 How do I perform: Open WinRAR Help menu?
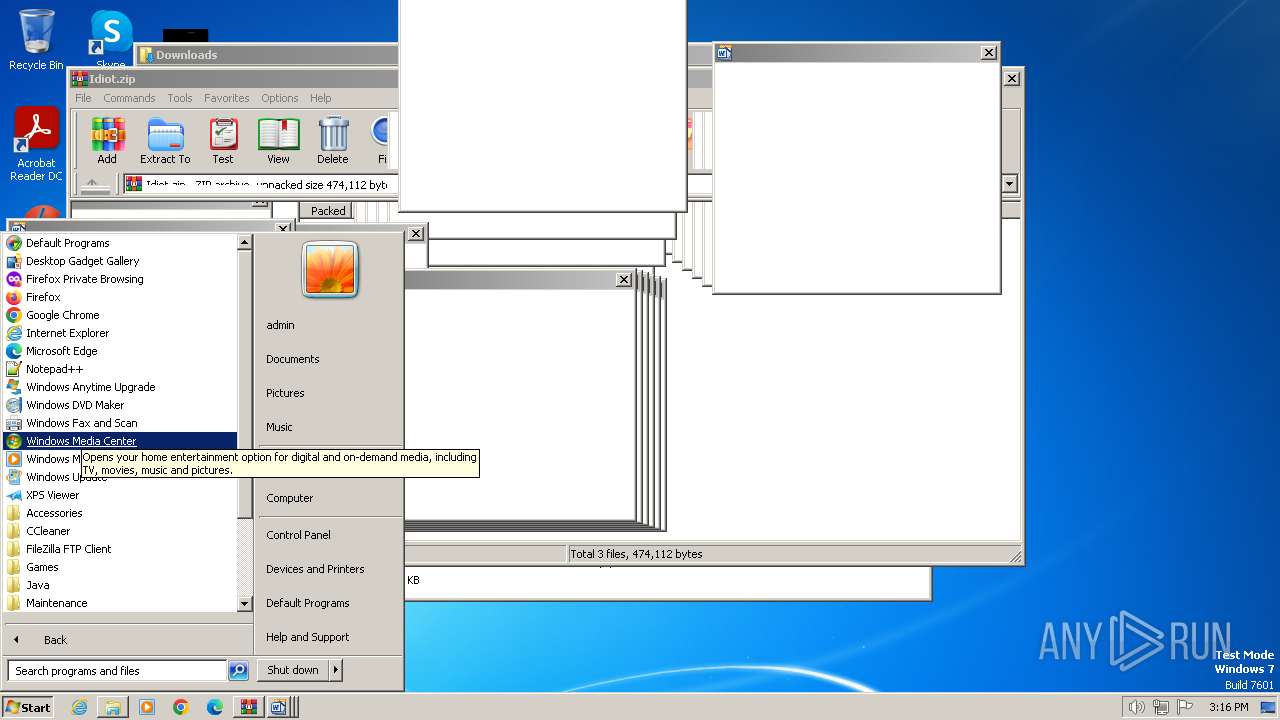click(x=320, y=98)
